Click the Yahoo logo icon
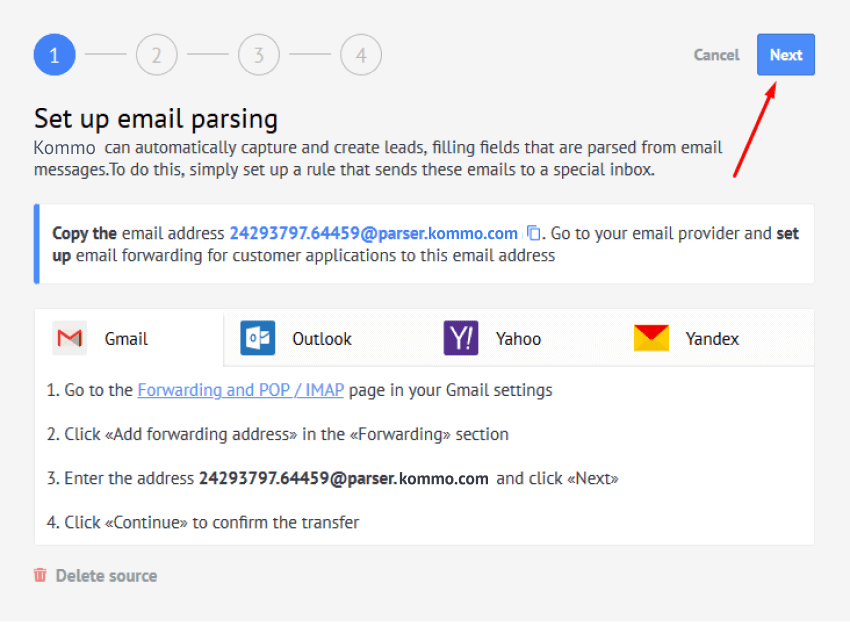850x622 pixels. click(461, 338)
